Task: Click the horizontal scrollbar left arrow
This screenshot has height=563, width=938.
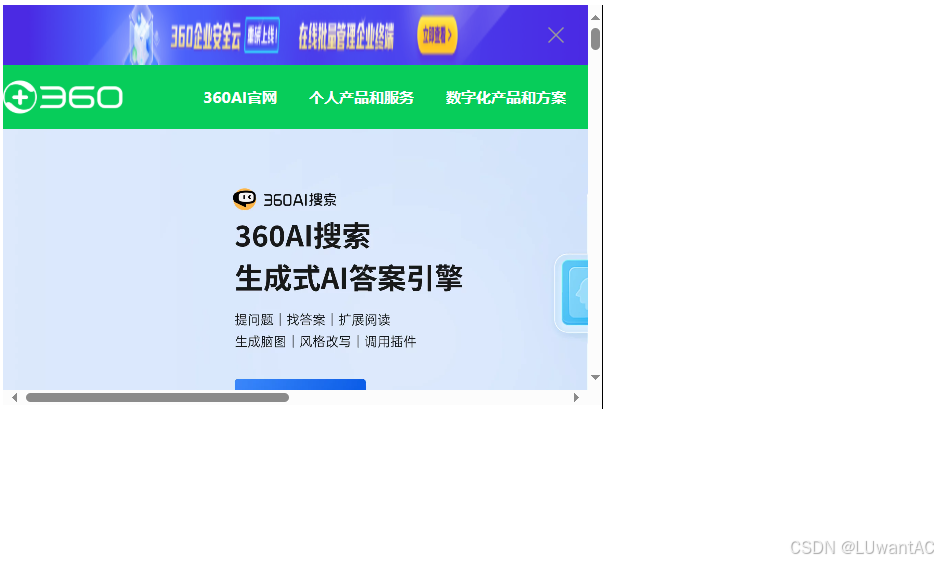Action: pos(14,397)
